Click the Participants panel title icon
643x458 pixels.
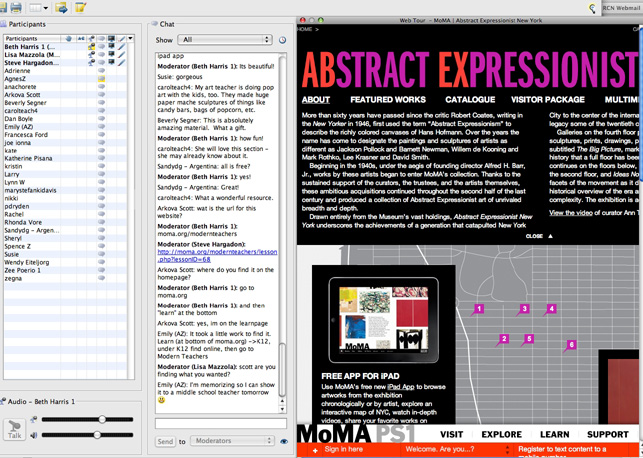3,24
